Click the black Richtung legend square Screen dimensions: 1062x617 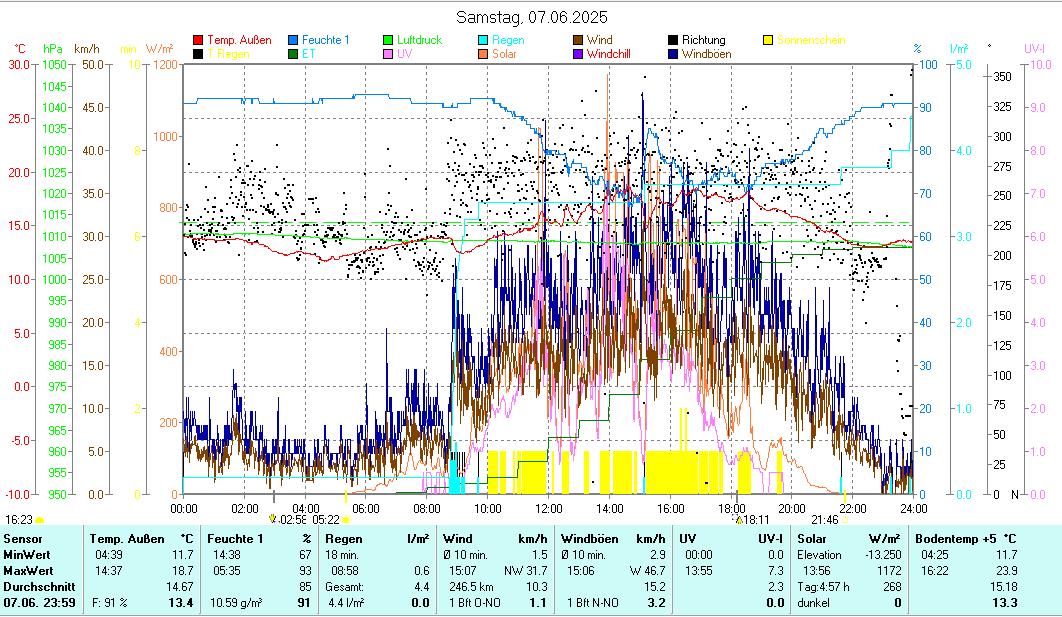coord(673,40)
